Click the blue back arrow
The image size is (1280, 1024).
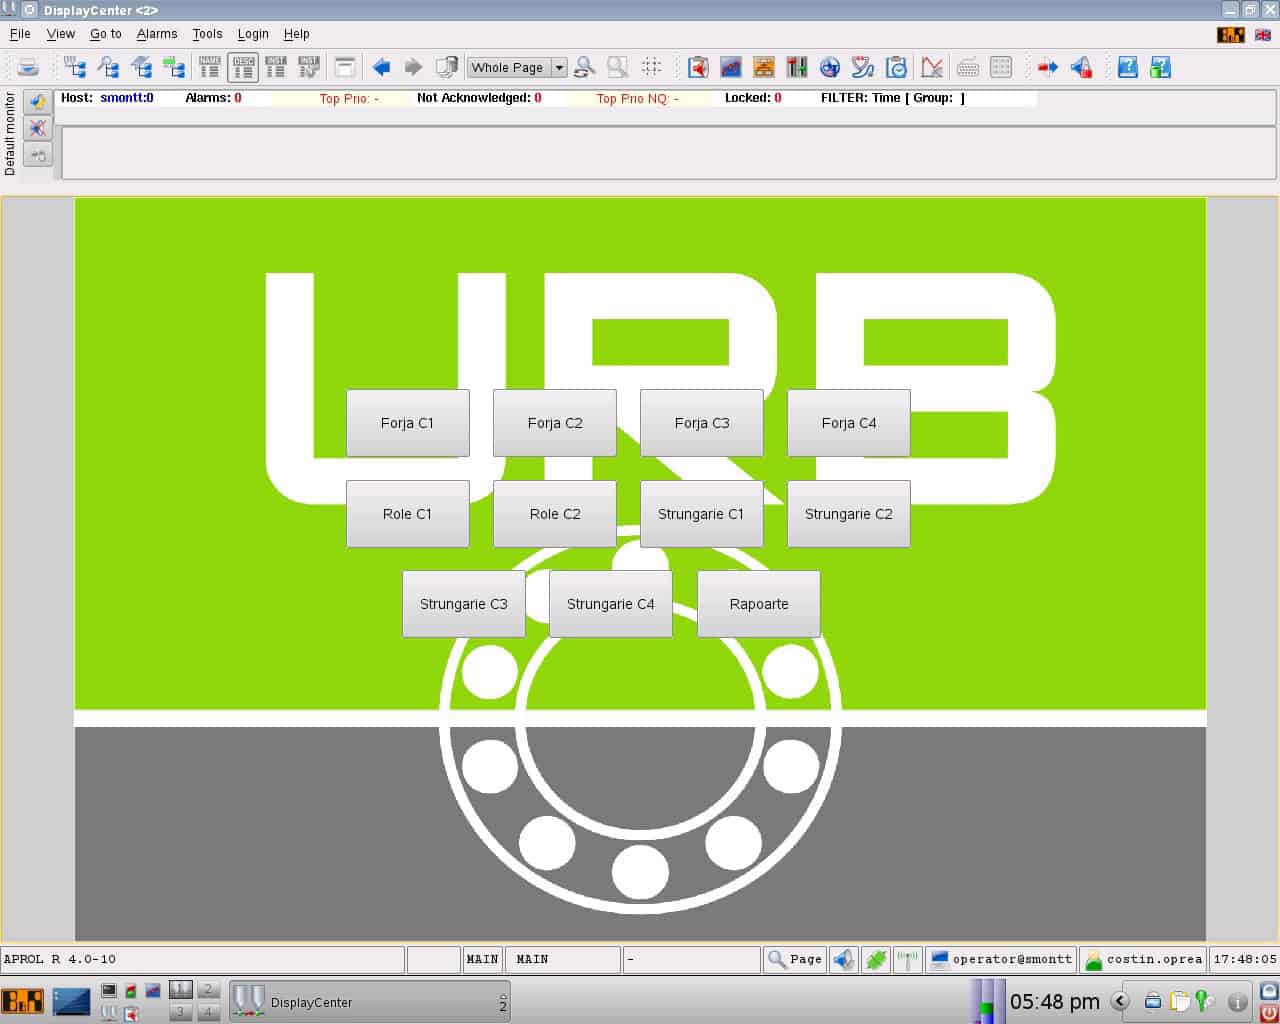[x=381, y=67]
